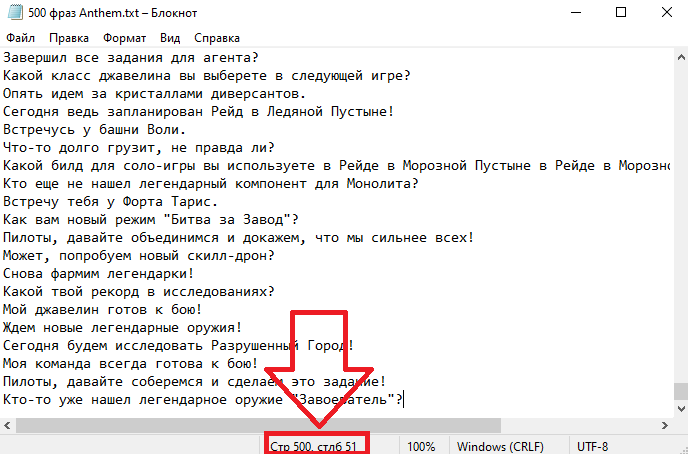Place the cursor in the line "Снова фармим легендарки!"

[98, 273]
